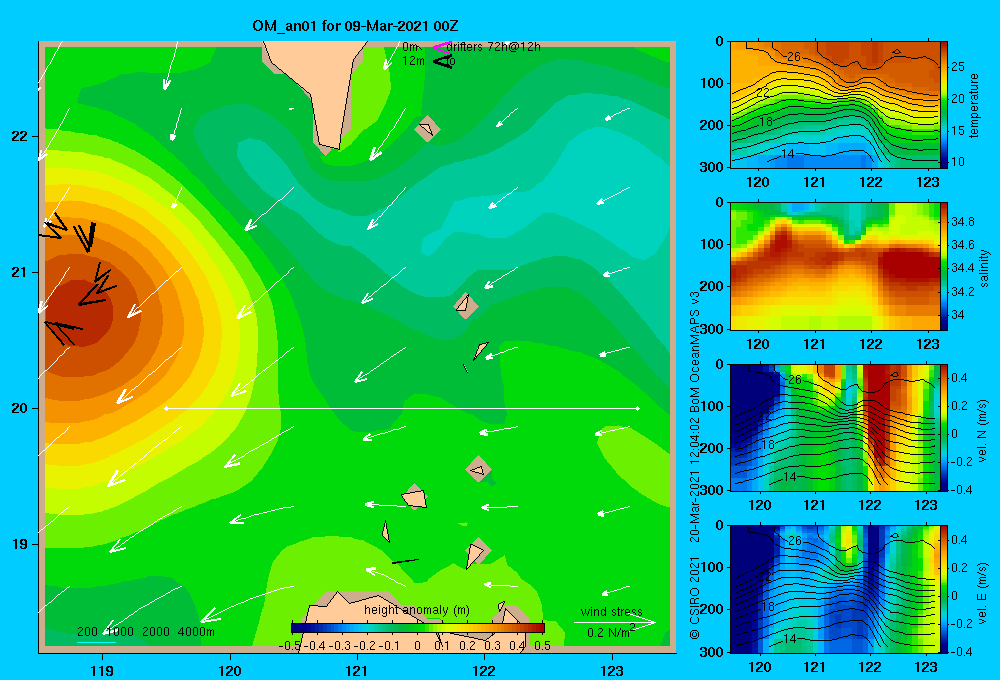Screen dimensions: 1000x680
Task: Click the height anomaly color bar
Action: coord(418,628)
